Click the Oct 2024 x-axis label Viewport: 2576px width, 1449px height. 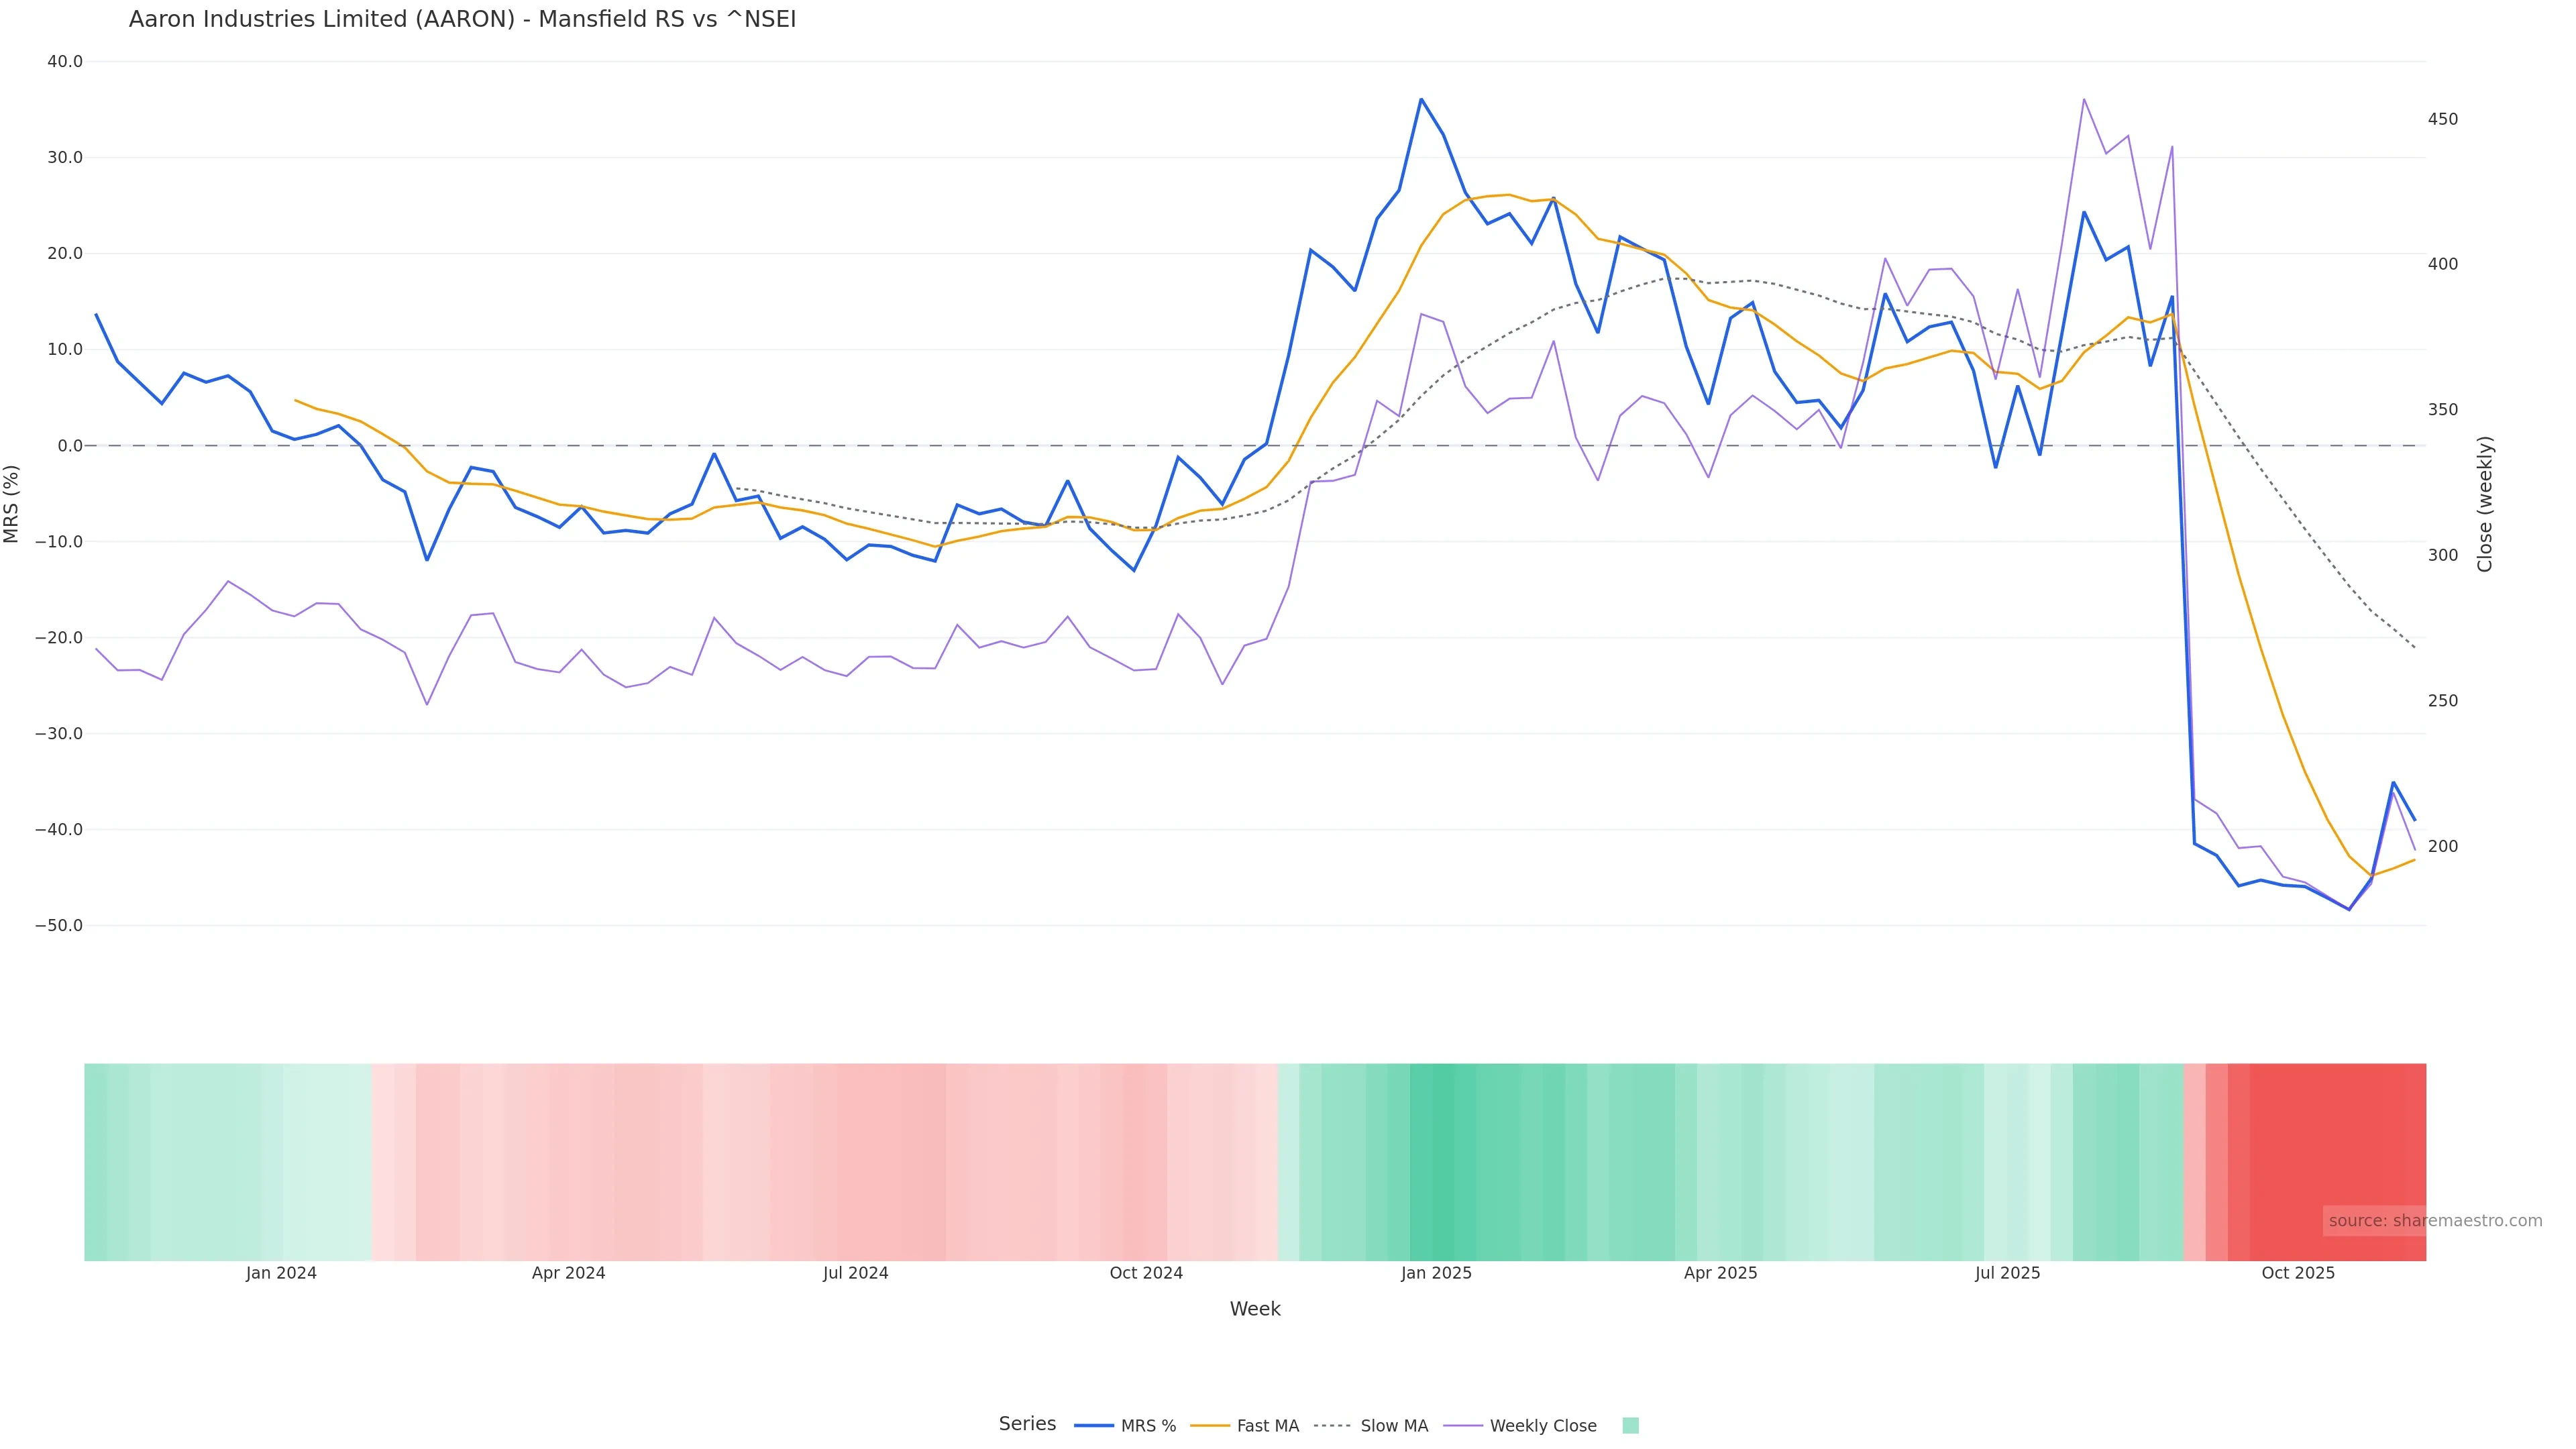click(1146, 1274)
